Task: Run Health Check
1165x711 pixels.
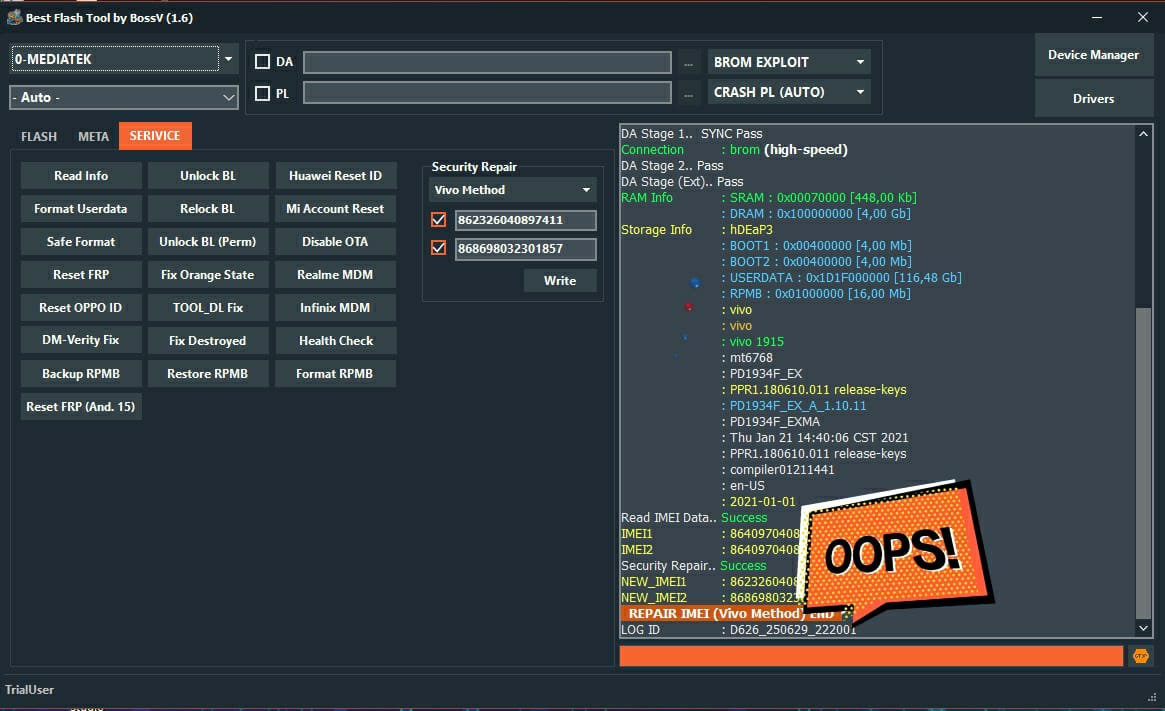Action: [x=335, y=340]
